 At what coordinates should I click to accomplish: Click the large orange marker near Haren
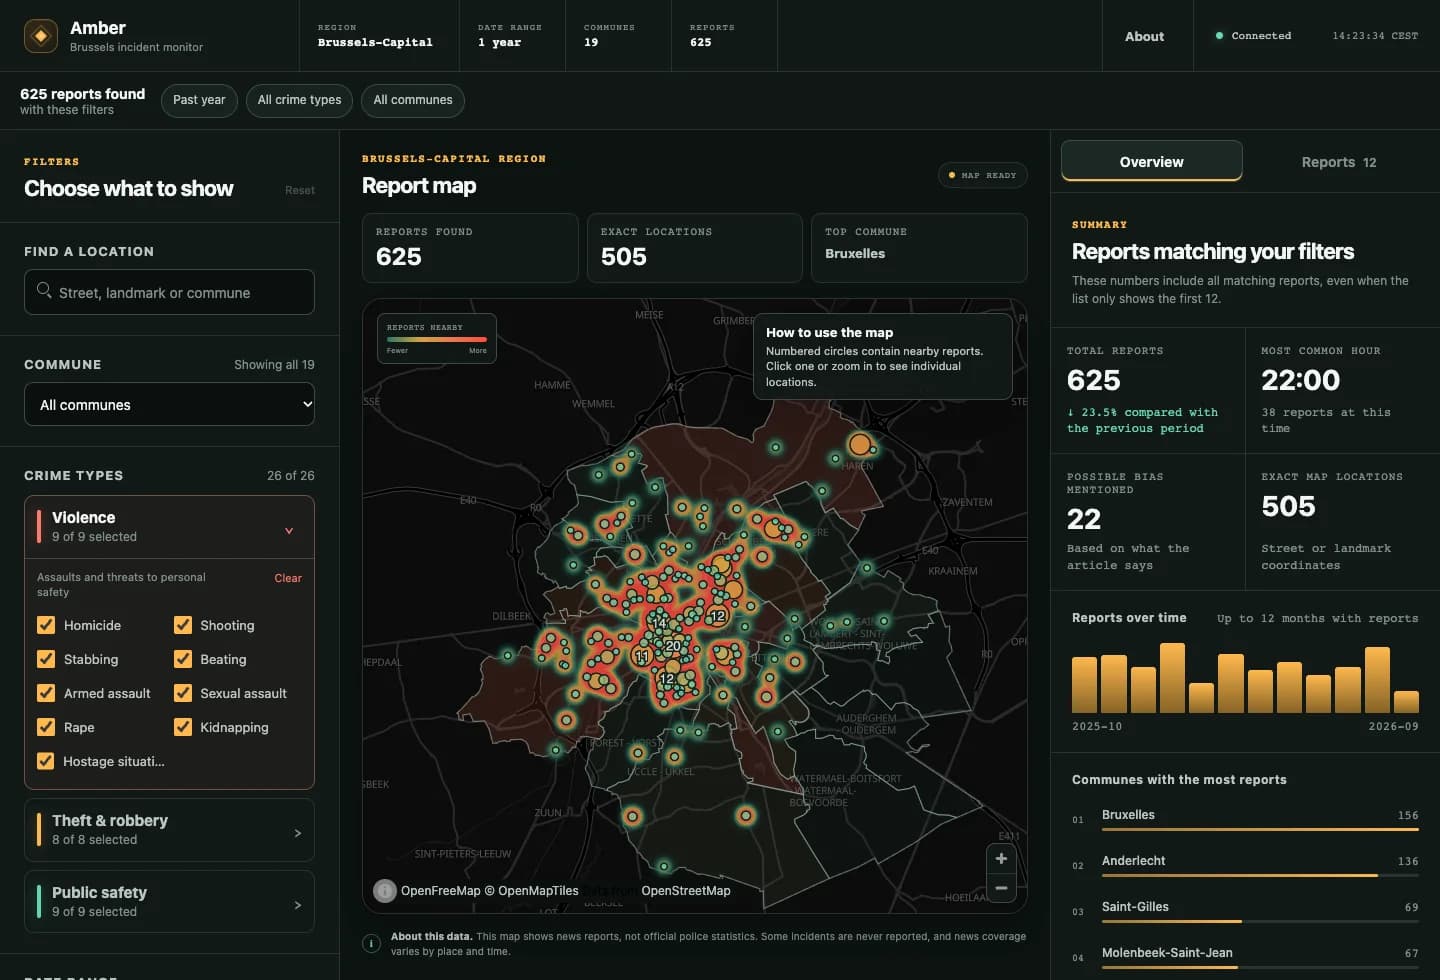(860, 444)
